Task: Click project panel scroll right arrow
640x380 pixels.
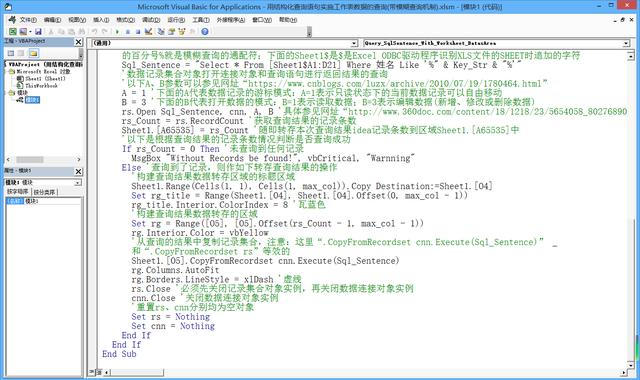Action: tap(79, 160)
